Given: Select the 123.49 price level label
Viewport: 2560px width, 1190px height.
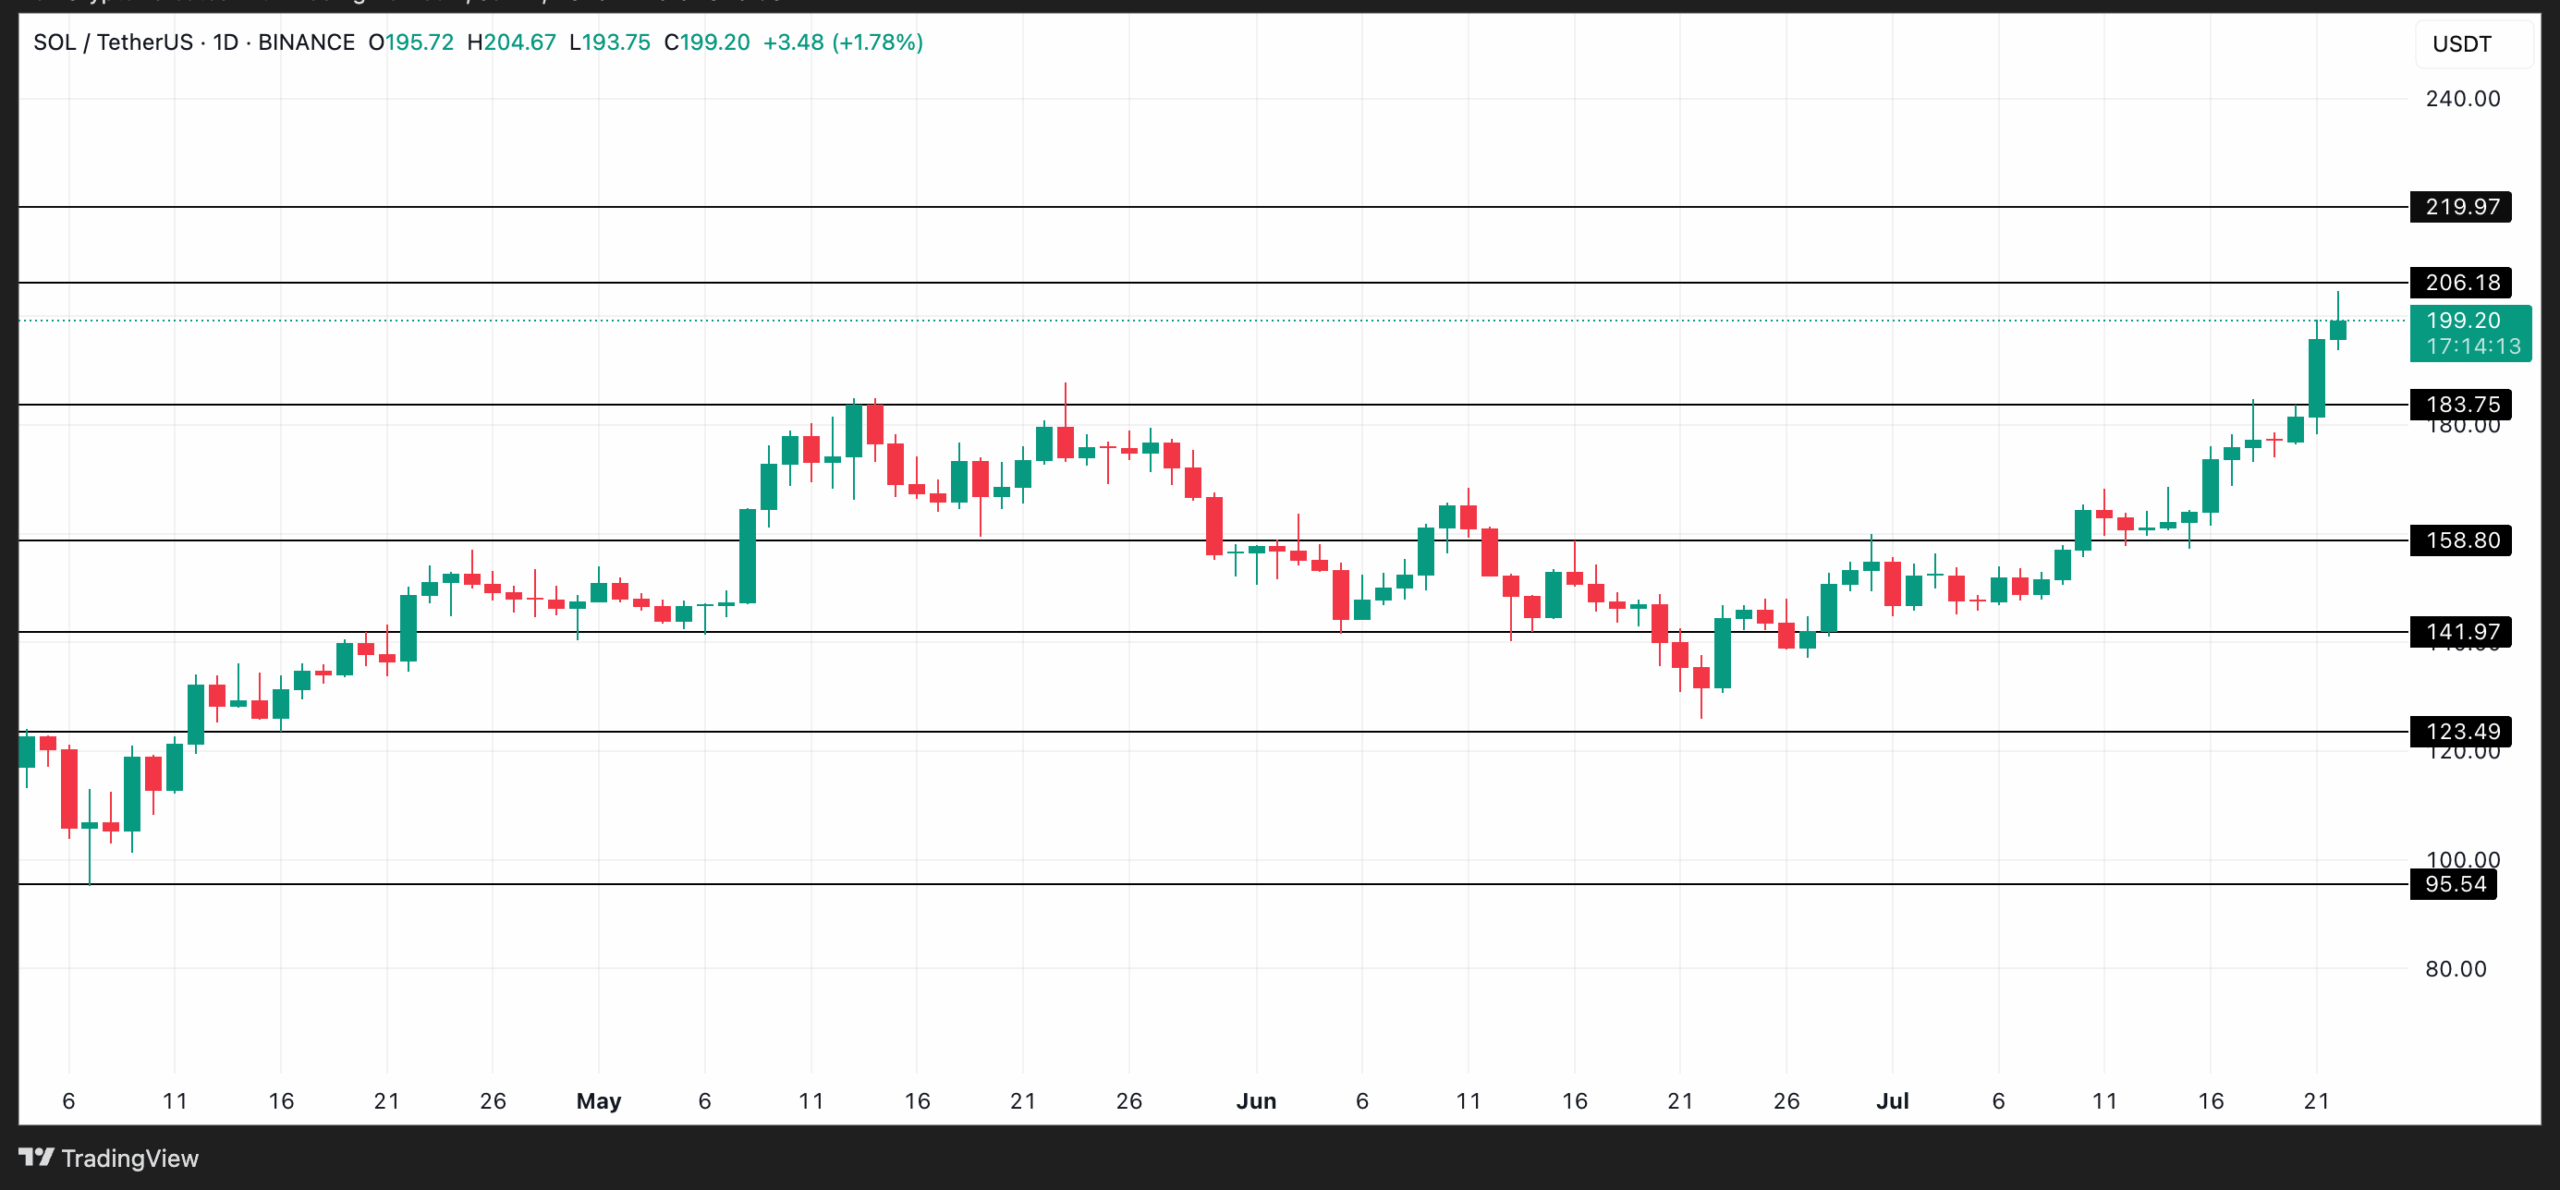Looking at the screenshot, I should coord(2461,732).
